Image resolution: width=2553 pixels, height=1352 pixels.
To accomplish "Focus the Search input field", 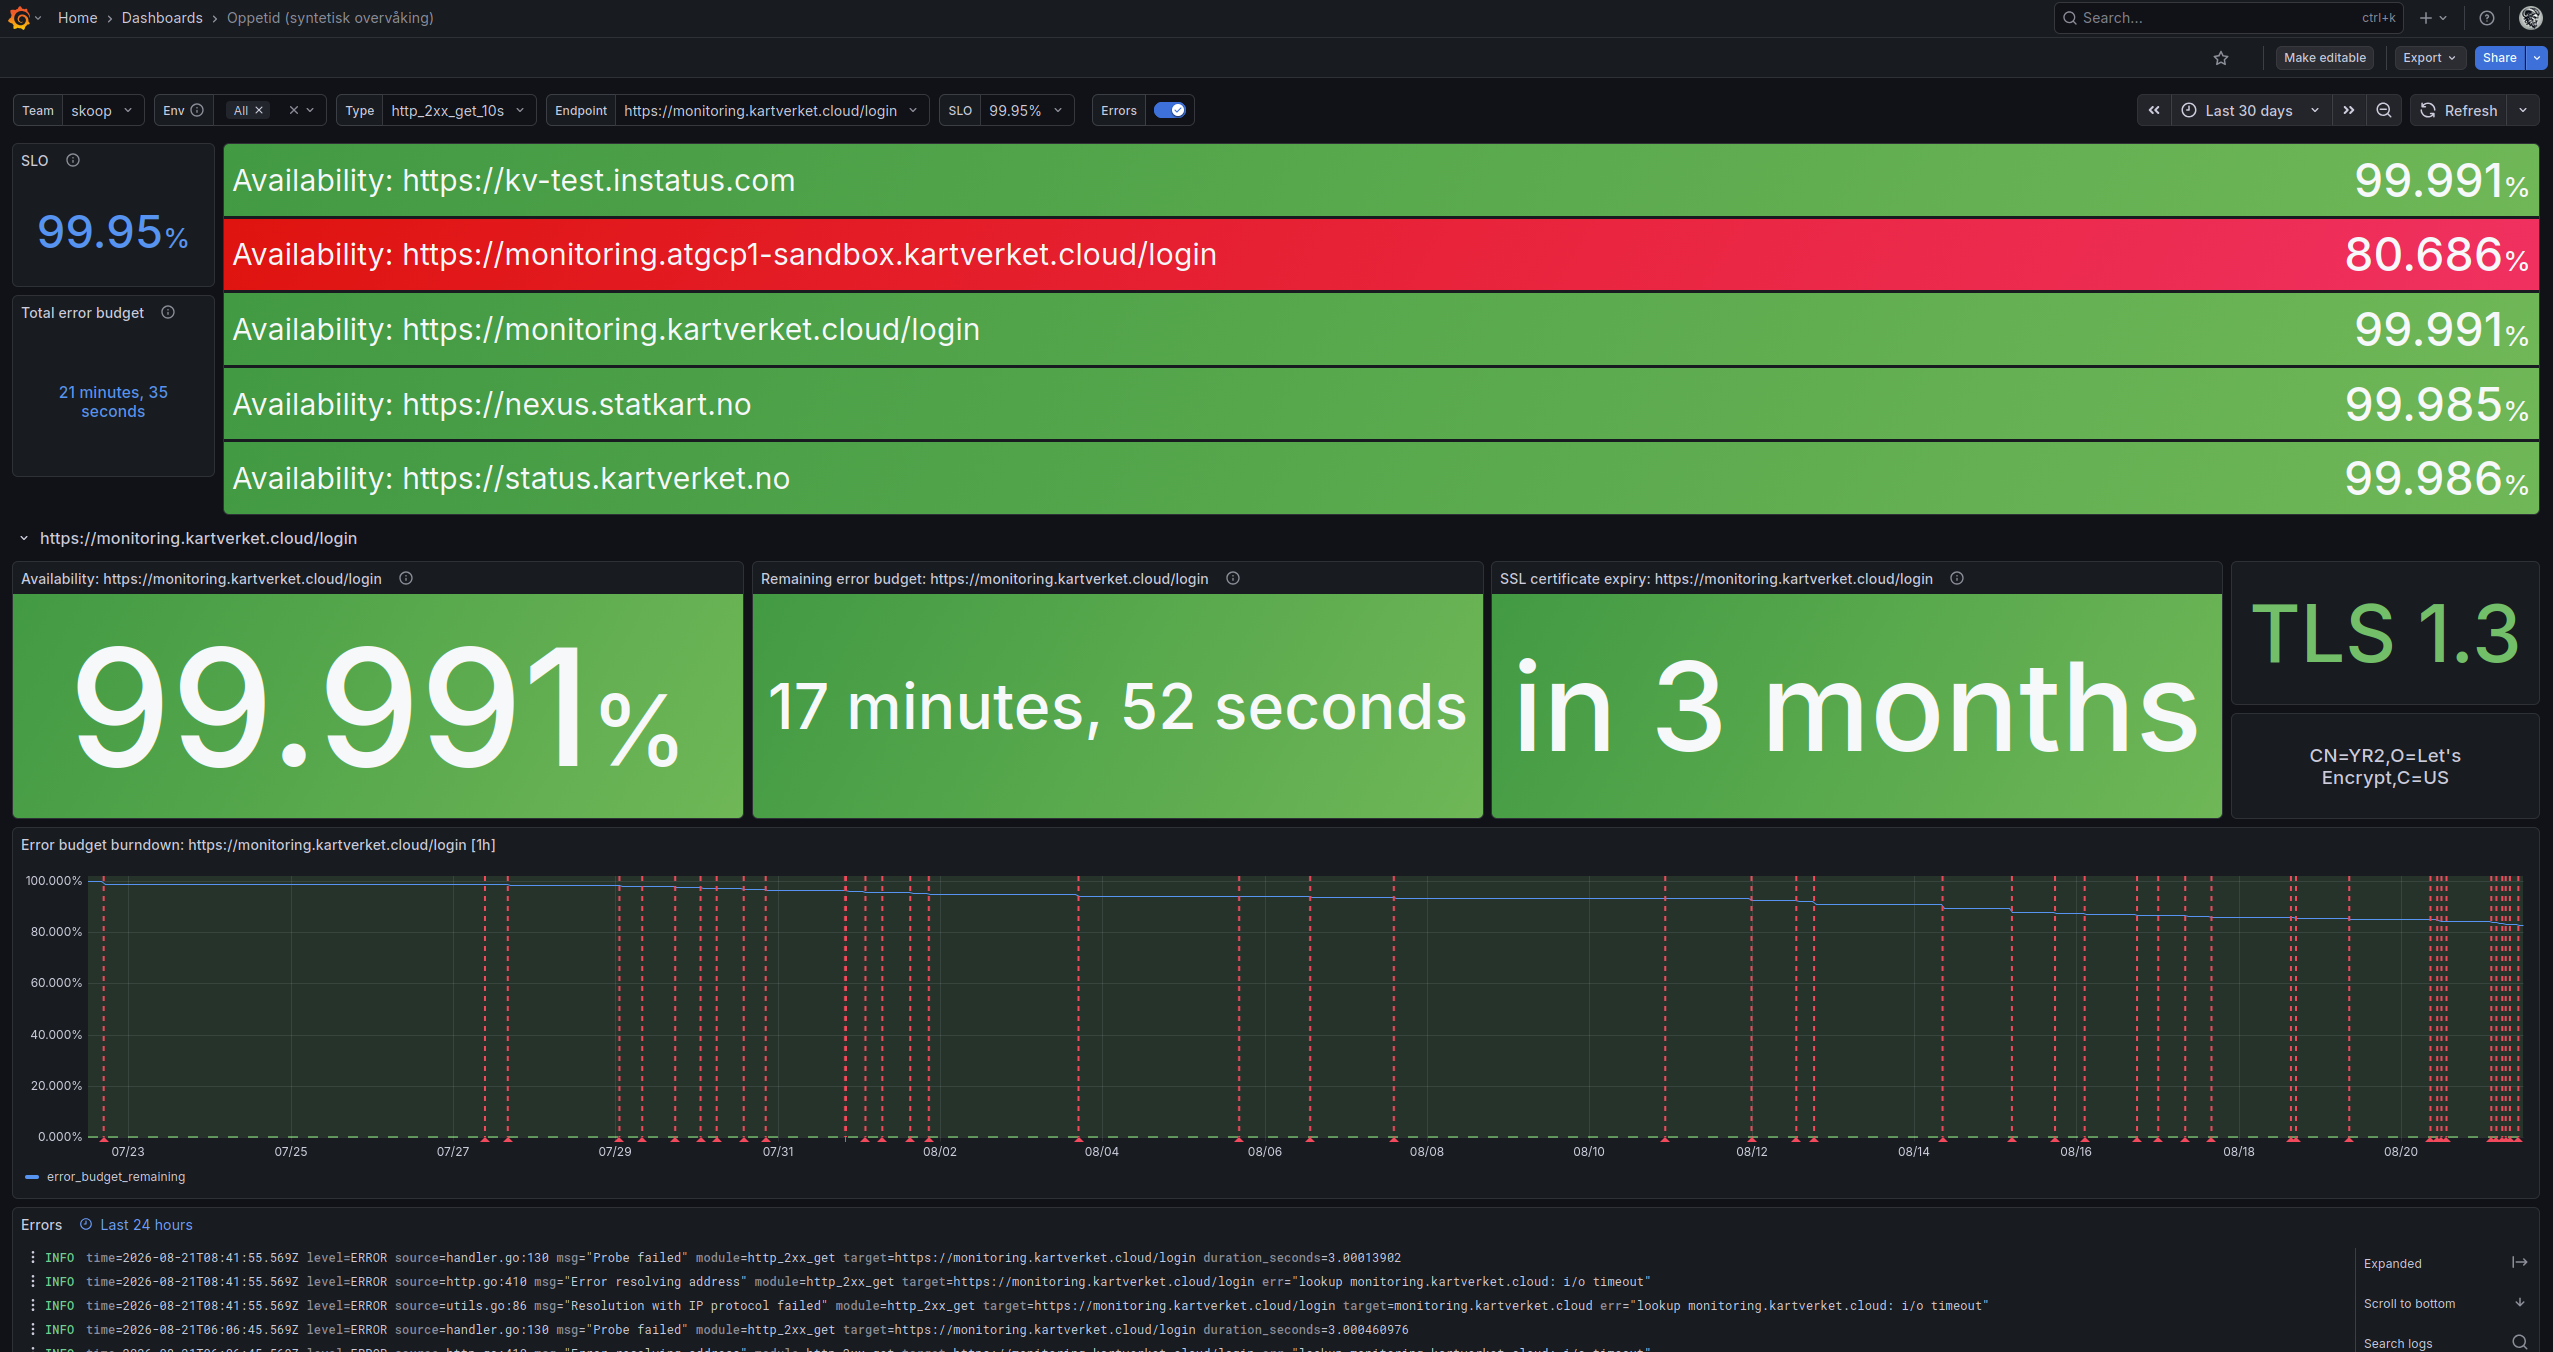I will pyautogui.click(x=2228, y=18).
